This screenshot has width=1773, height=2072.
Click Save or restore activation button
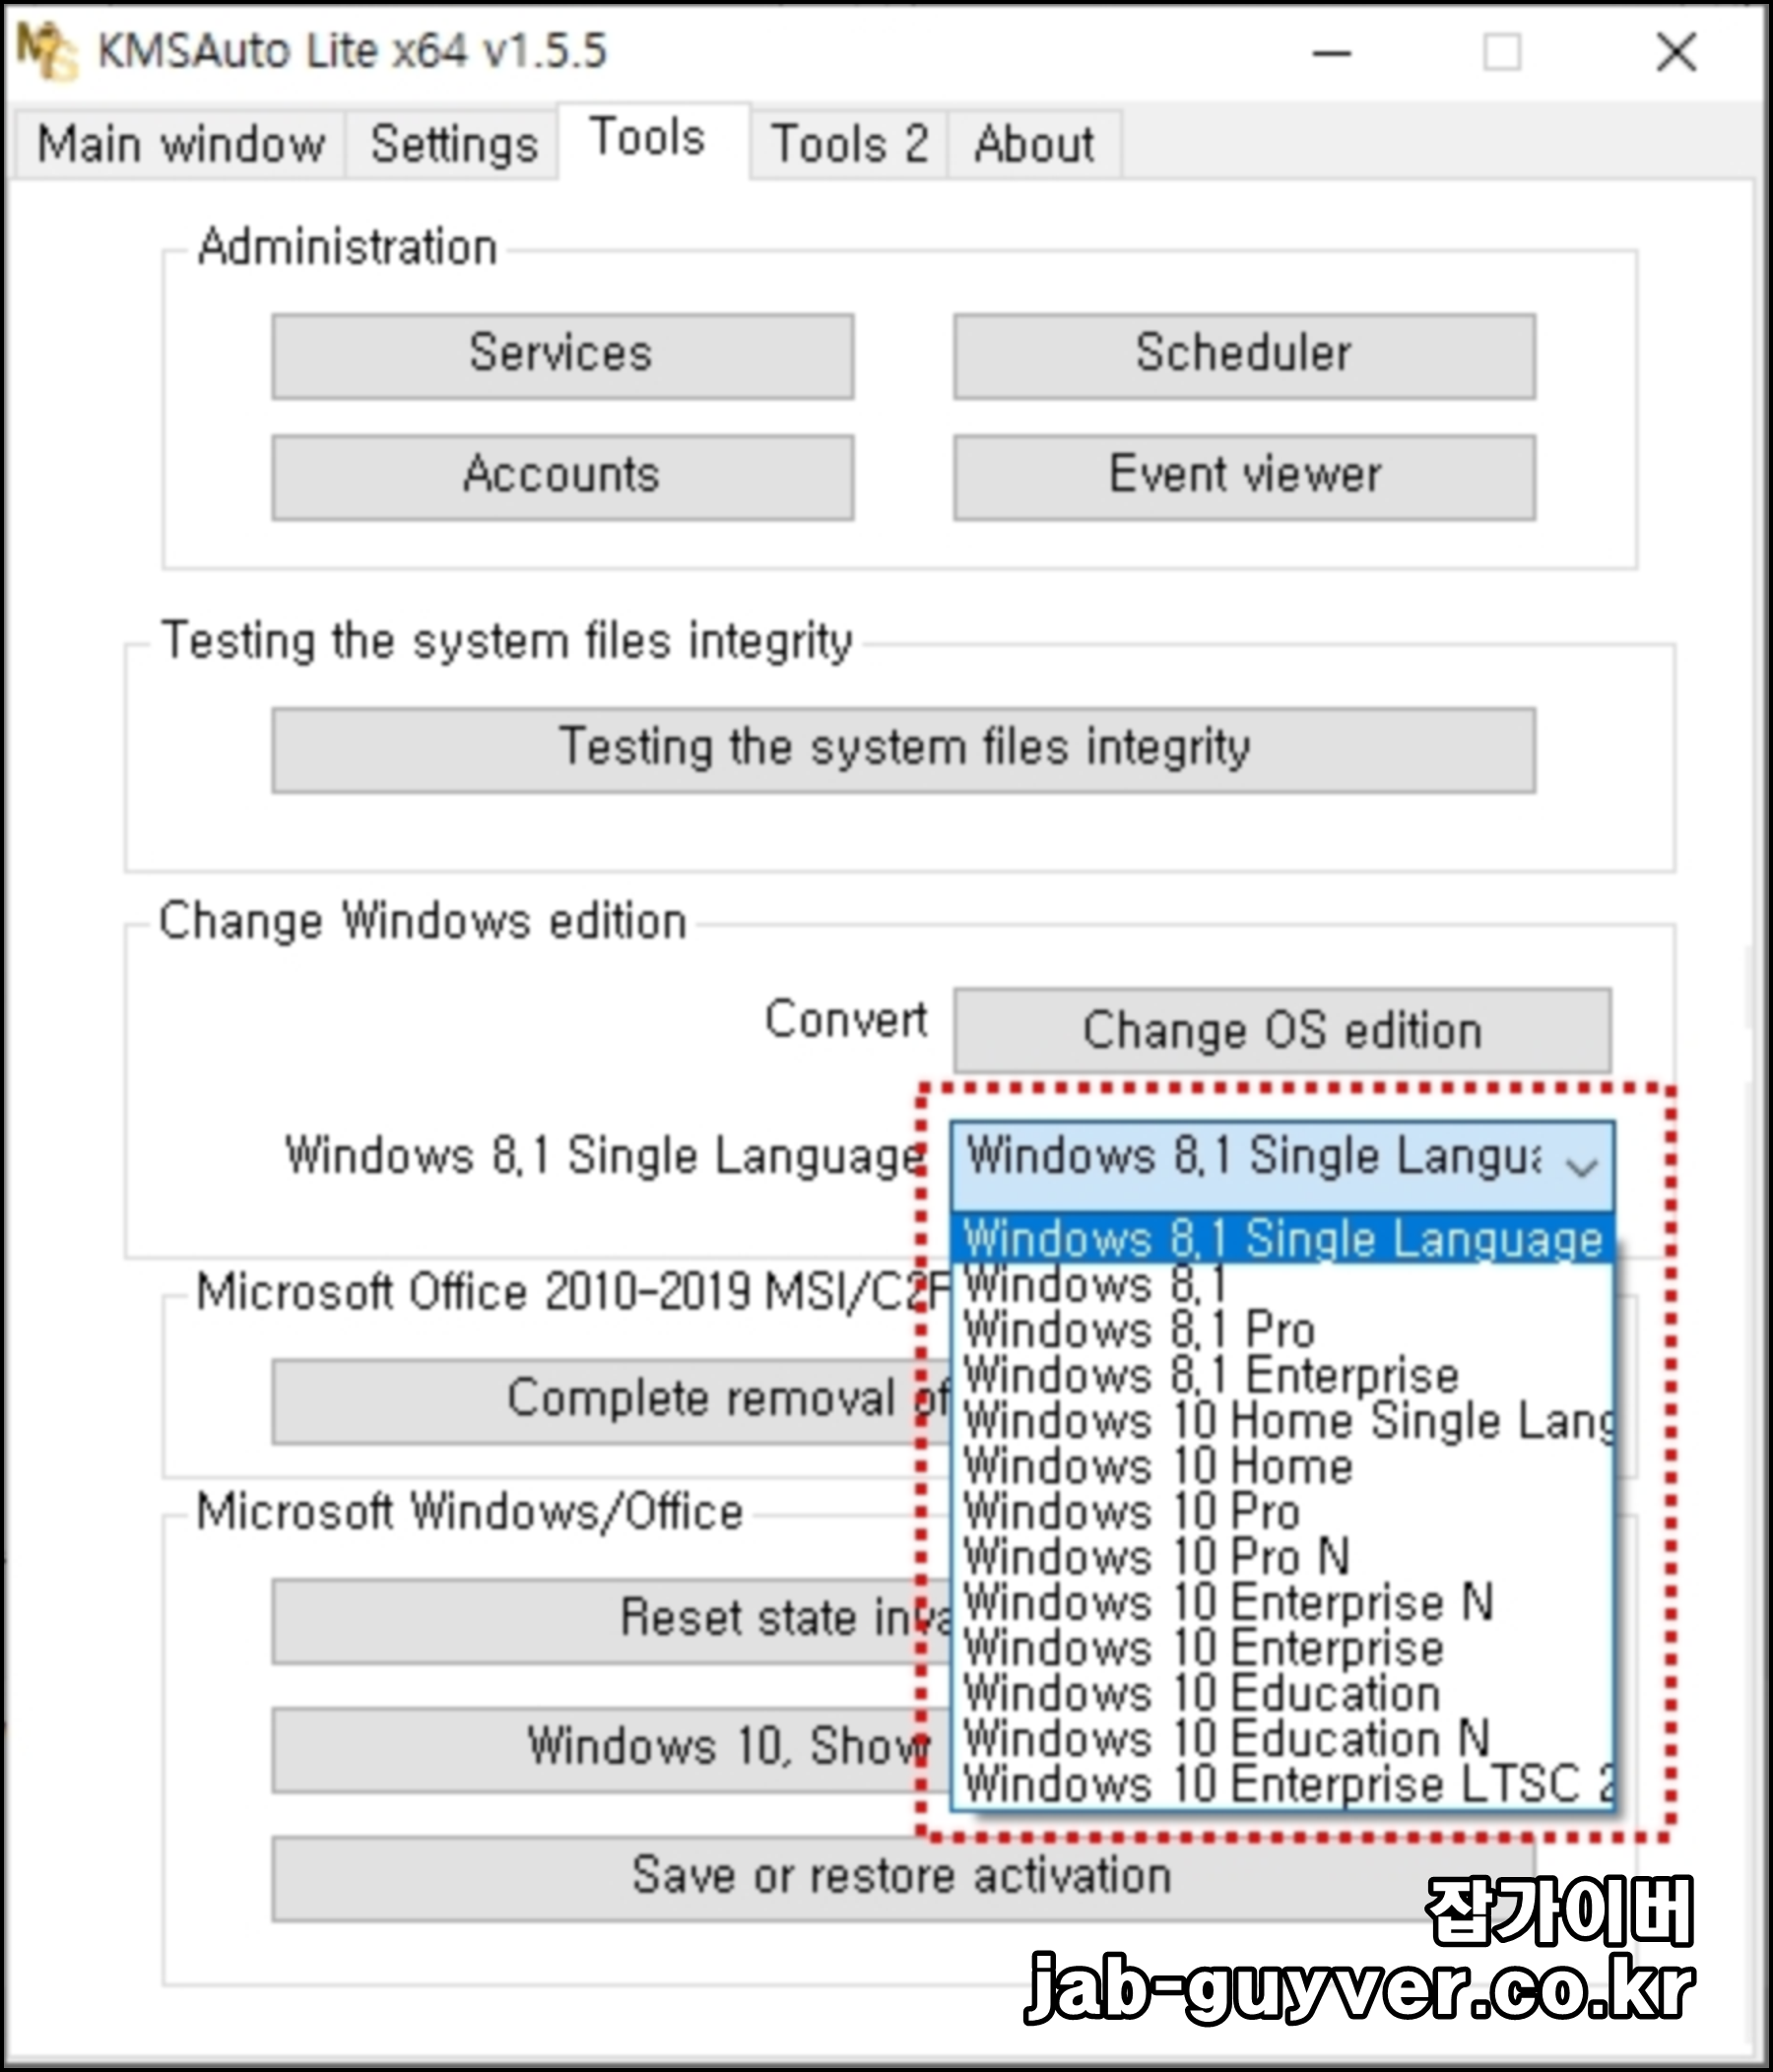(x=903, y=1878)
